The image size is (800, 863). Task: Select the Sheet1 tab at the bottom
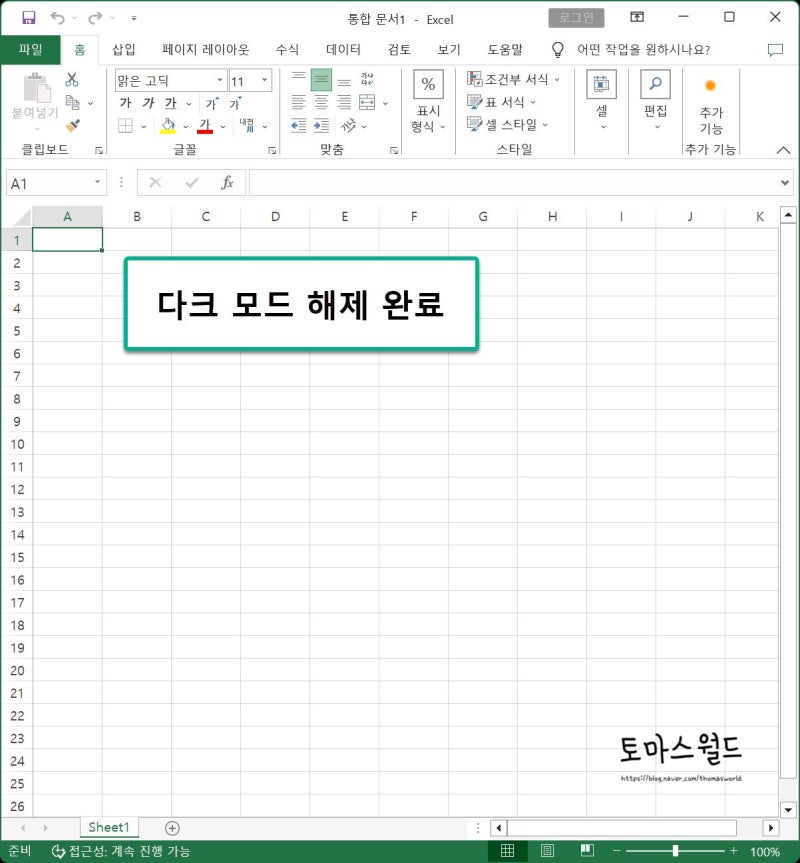click(x=108, y=827)
